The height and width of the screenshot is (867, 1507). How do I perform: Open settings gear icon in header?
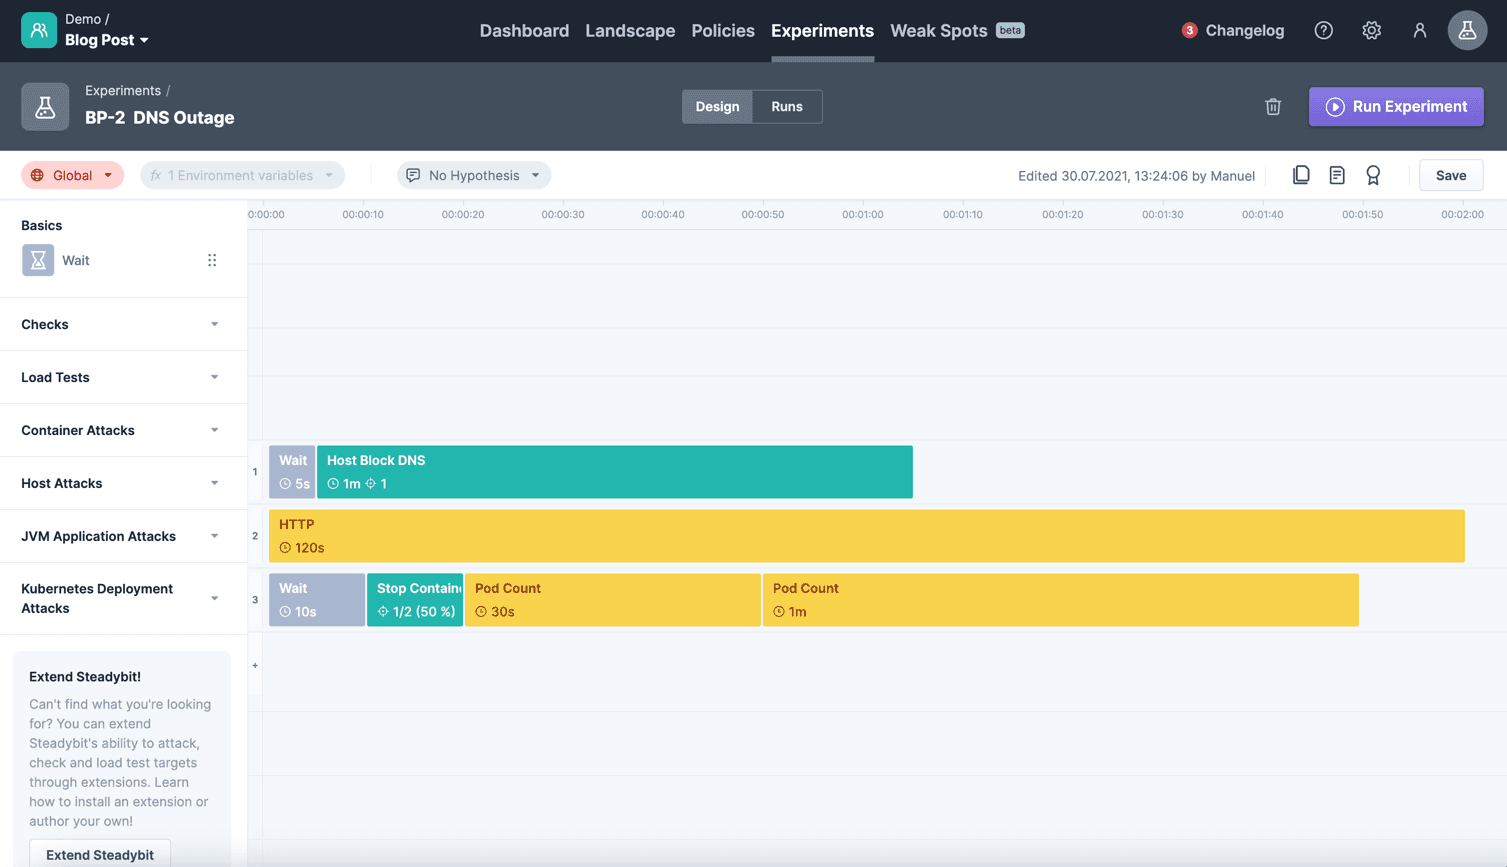pos(1371,31)
